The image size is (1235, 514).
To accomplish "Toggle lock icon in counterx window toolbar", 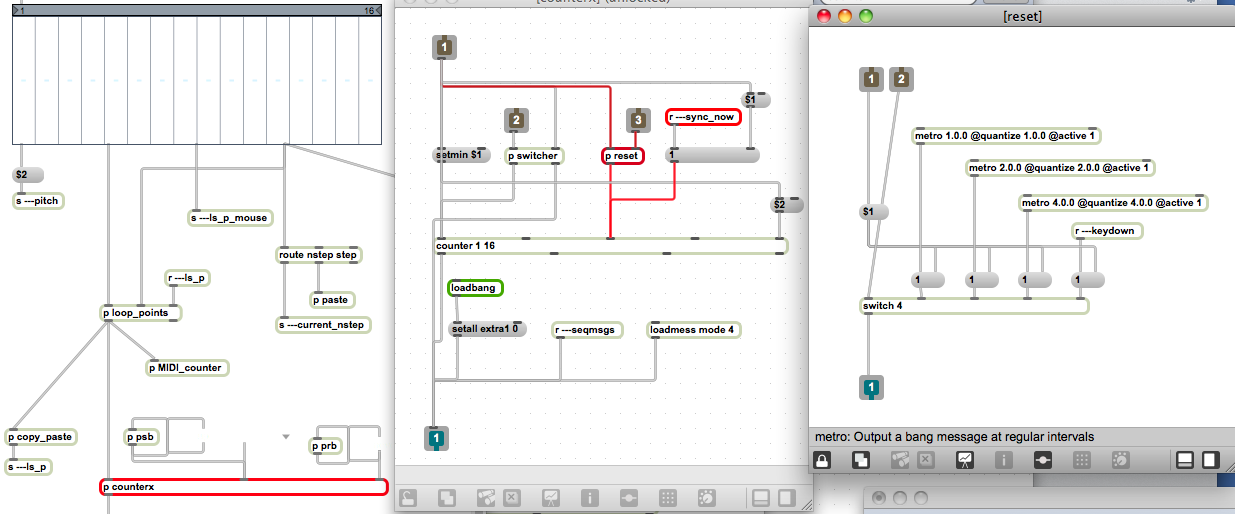I will [x=409, y=496].
